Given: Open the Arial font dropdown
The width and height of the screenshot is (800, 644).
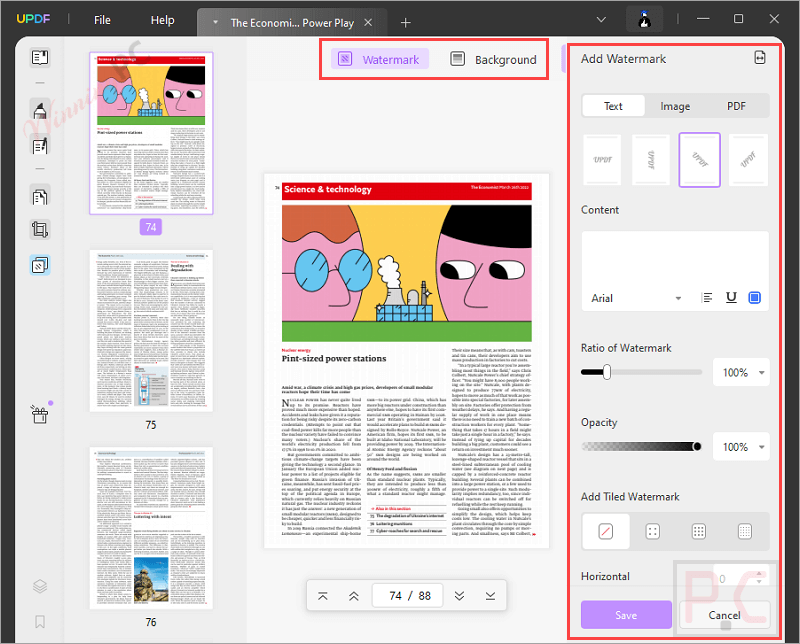Looking at the screenshot, I should pos(636,298).
